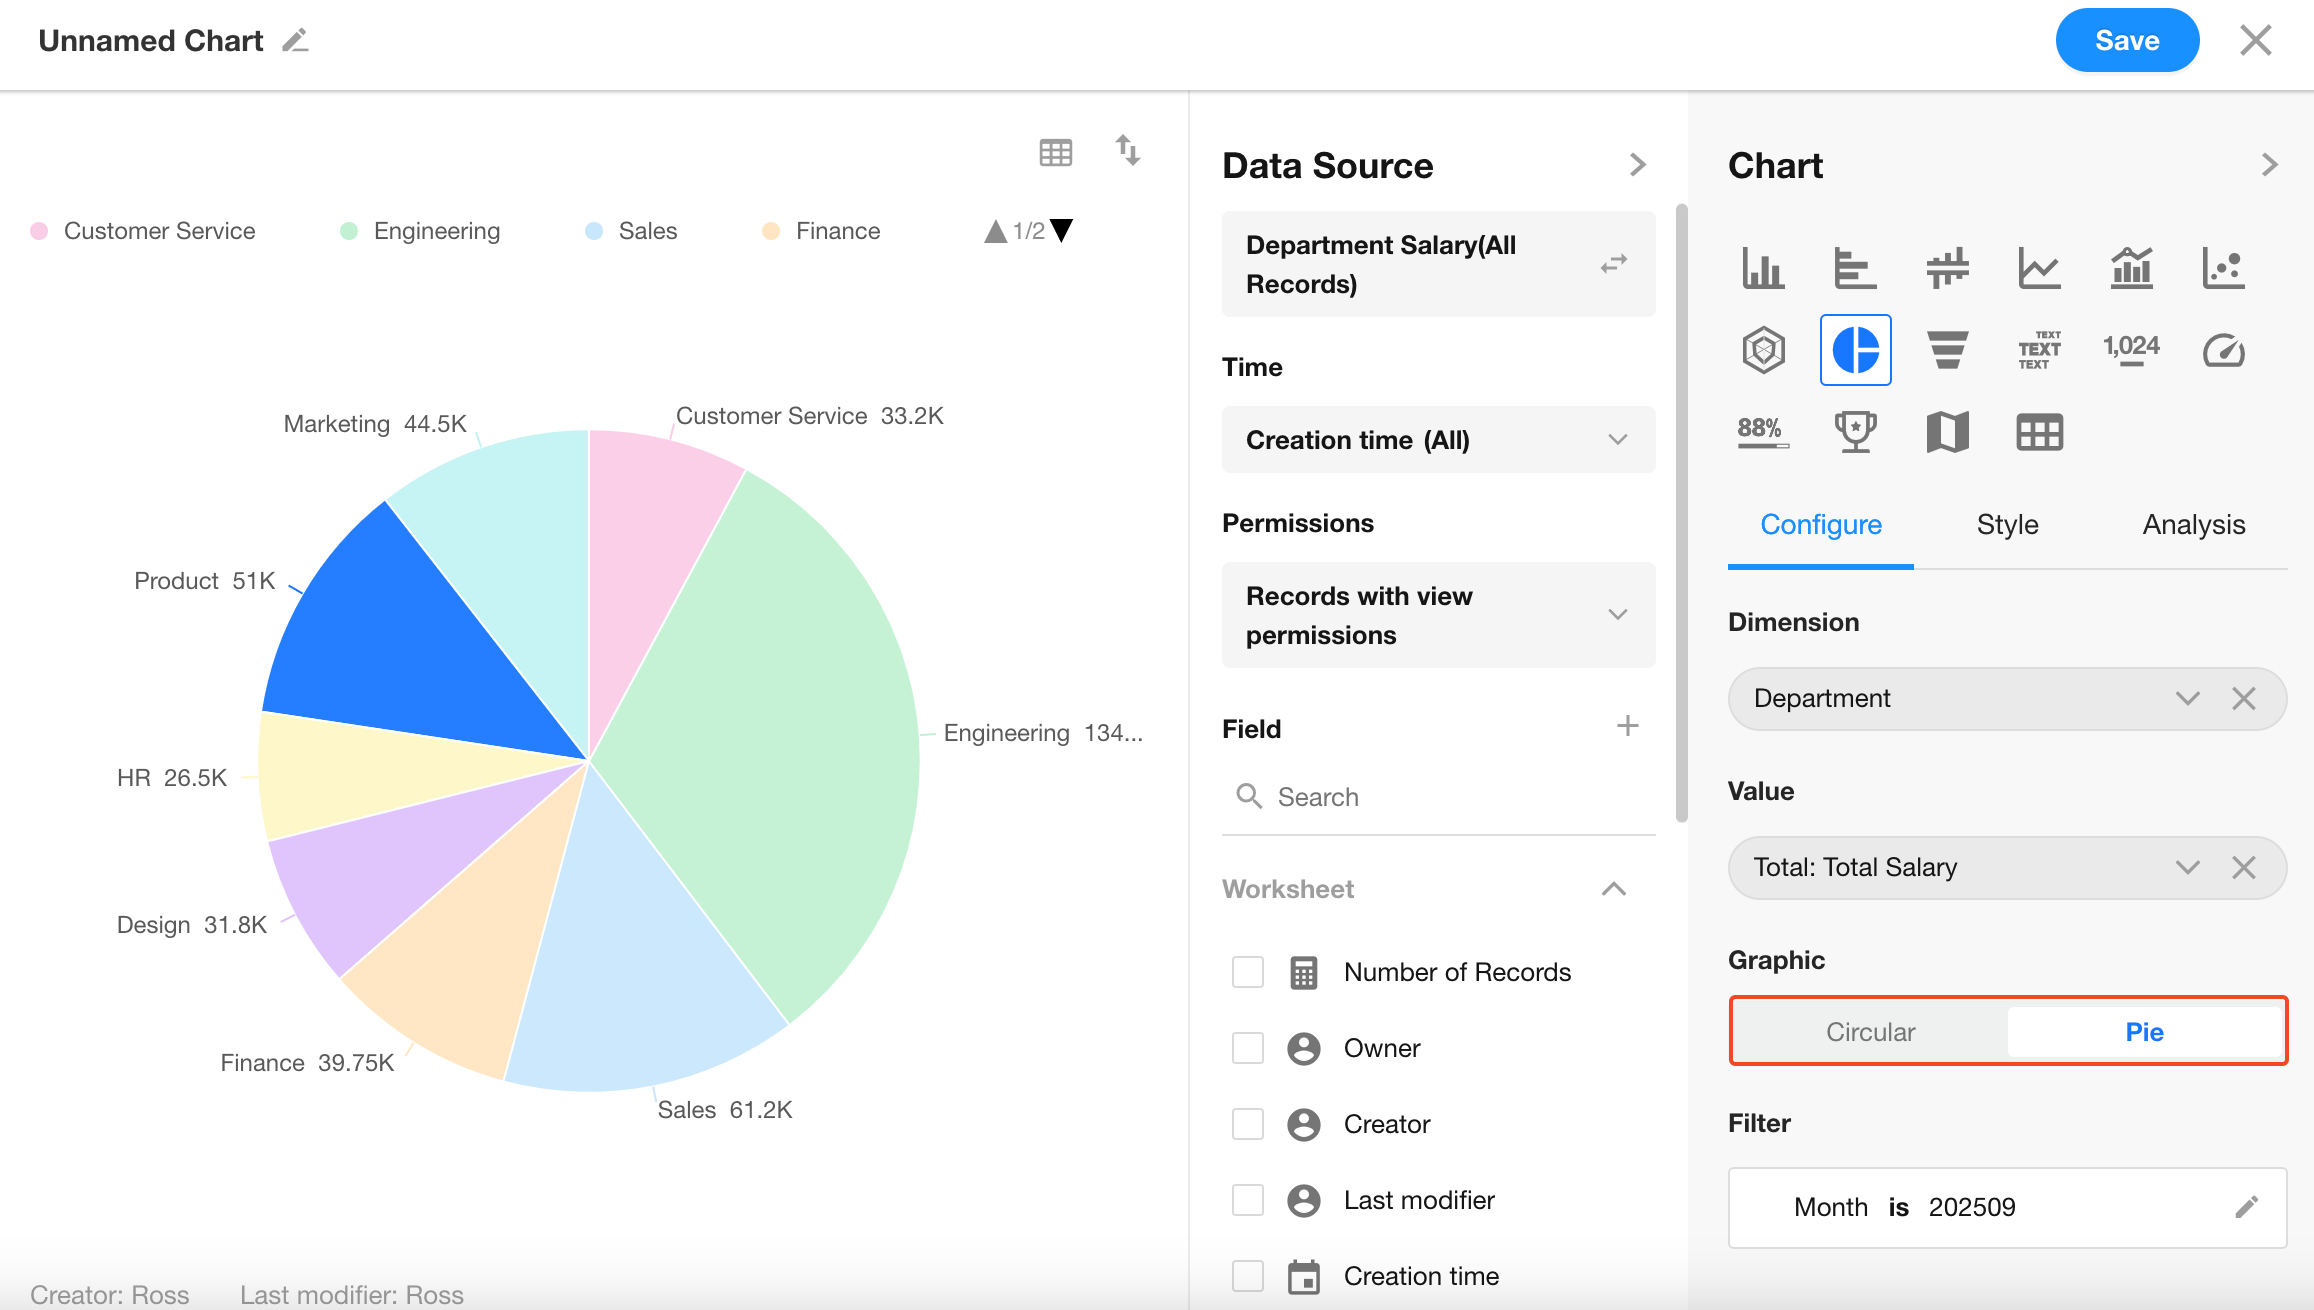Screen dimensions: 2314x1310
Task: Tick the Last modifier checkbox
Action: pyautogui.click(x=1248, y=1200)
